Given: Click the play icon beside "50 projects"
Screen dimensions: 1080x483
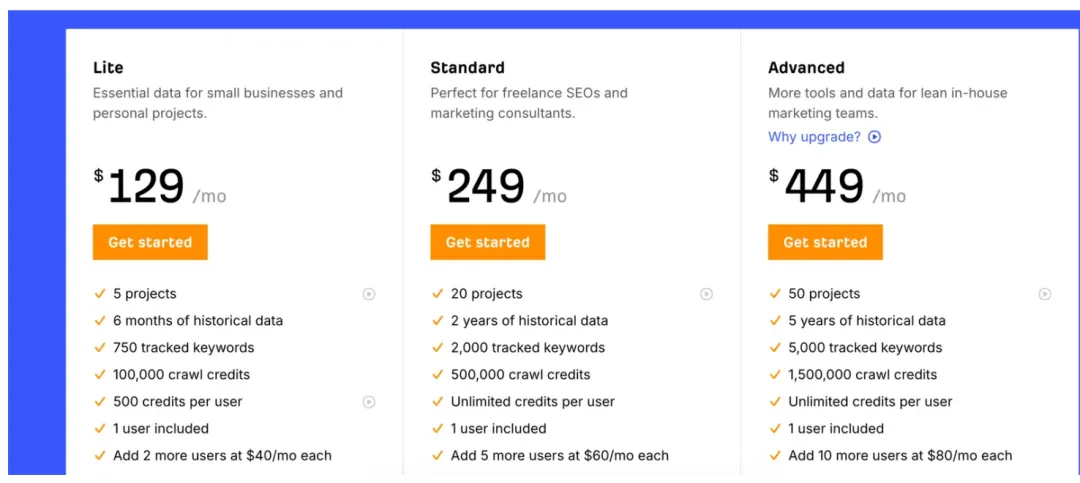Looking at the screenshot, I should (x=1045, y=294).
